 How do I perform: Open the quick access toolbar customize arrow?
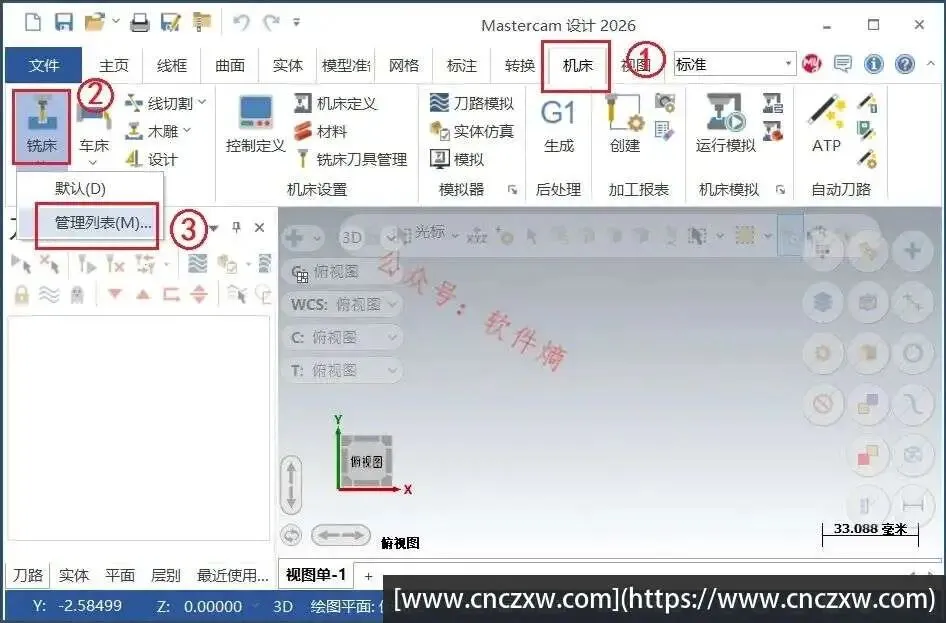coord(296,23)
